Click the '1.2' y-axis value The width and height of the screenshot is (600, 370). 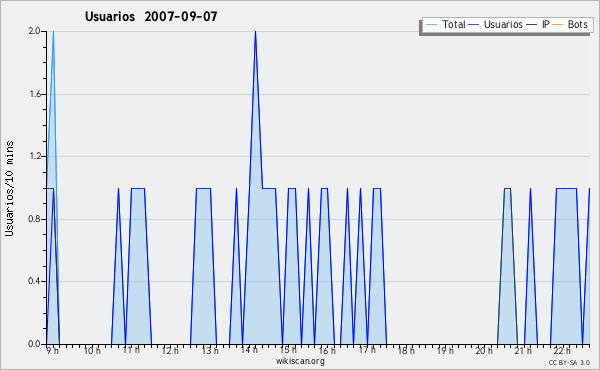pyautogui.click(x=34, y=156)
